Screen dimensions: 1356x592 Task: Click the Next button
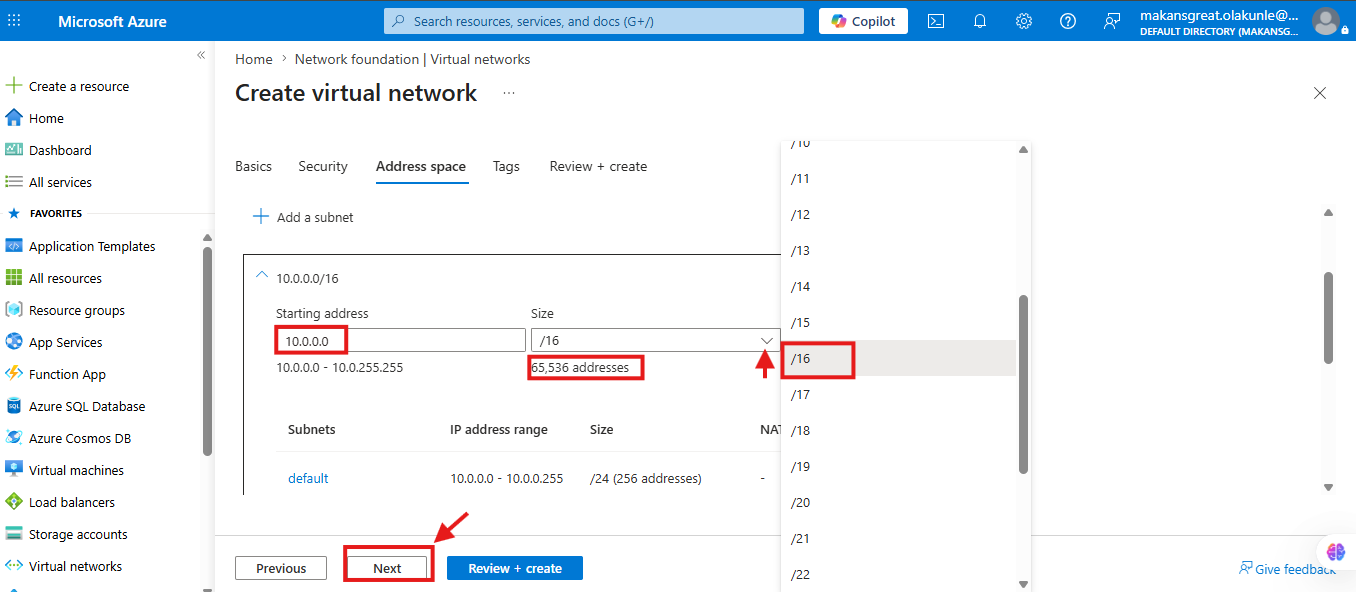[387, 568]
